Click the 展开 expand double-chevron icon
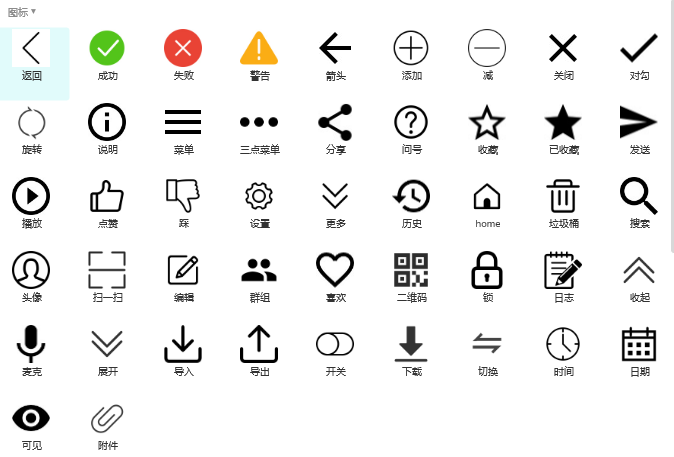The height and width of the screenshot is (457, 674). point(107,344)
